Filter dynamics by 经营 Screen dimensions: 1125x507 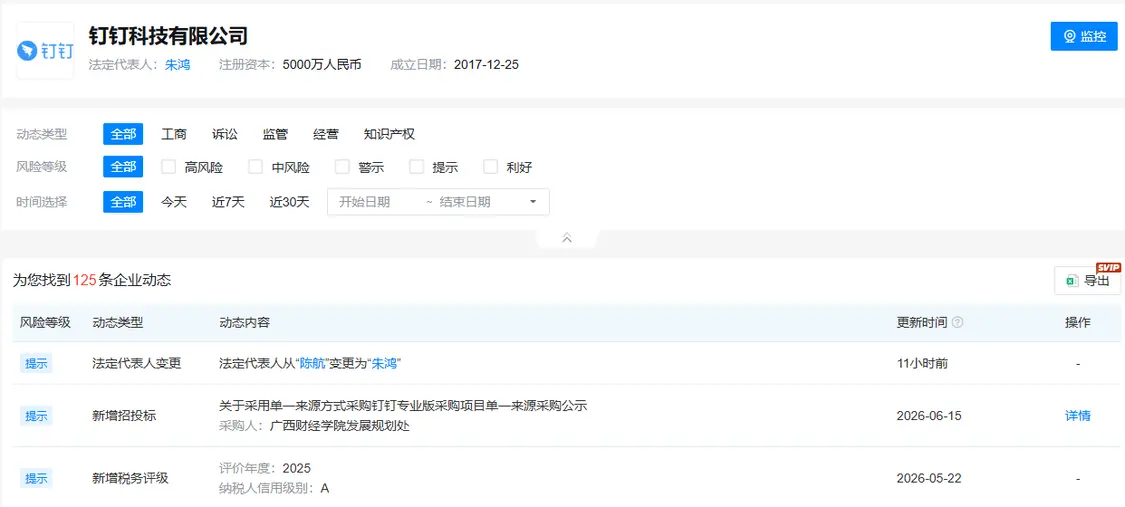point(326,134)
